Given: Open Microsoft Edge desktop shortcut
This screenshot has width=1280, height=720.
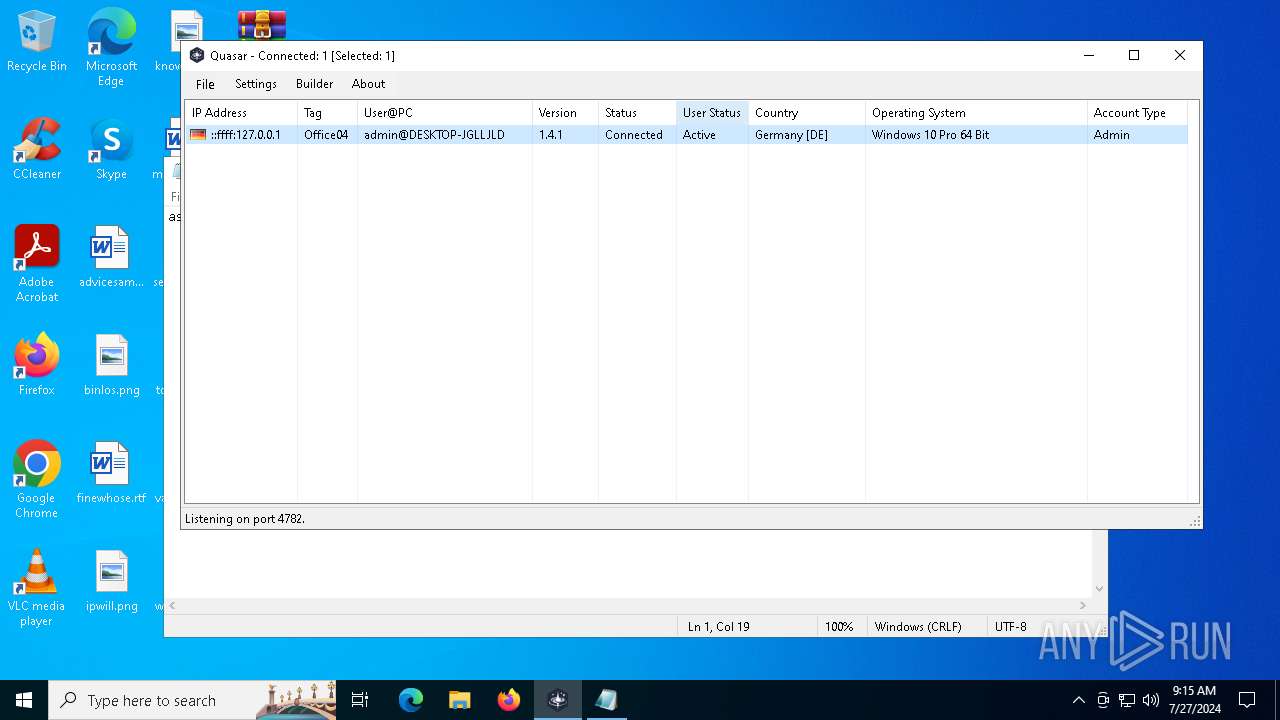Looking at the screenshot, I should [111, 48].
